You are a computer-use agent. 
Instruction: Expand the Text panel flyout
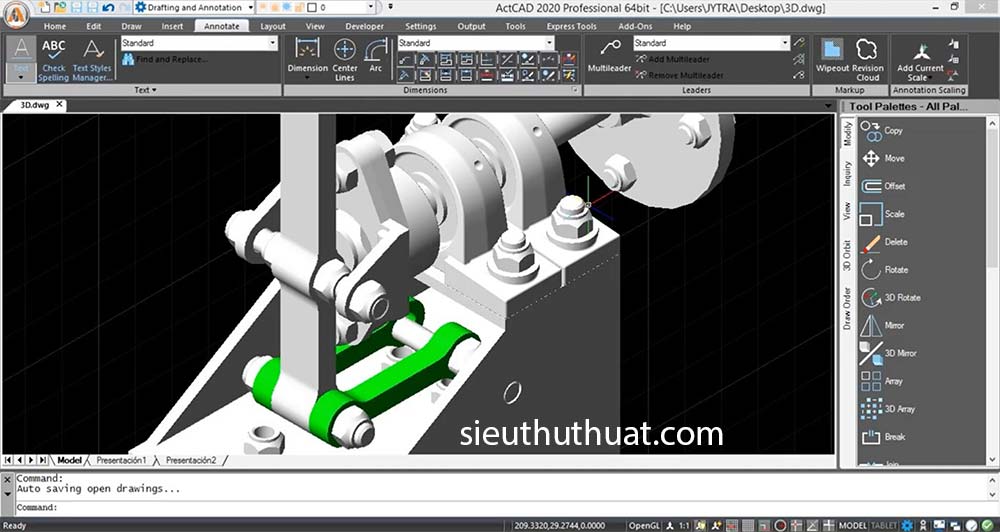pyautogui.click(x=142, y=90)
